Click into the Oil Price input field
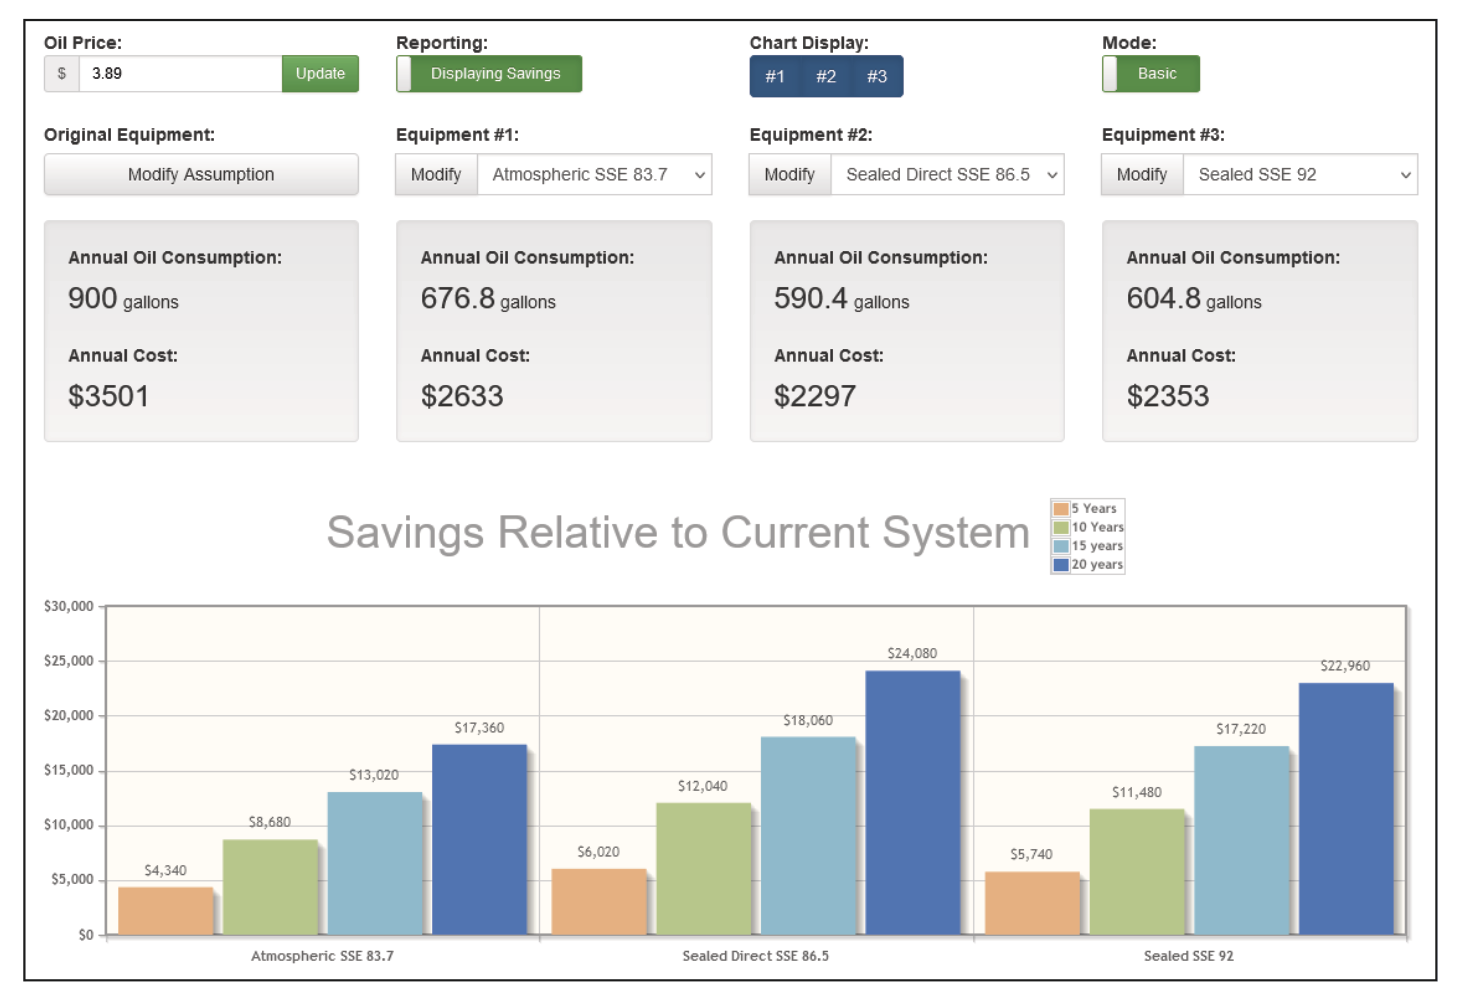 180,74
